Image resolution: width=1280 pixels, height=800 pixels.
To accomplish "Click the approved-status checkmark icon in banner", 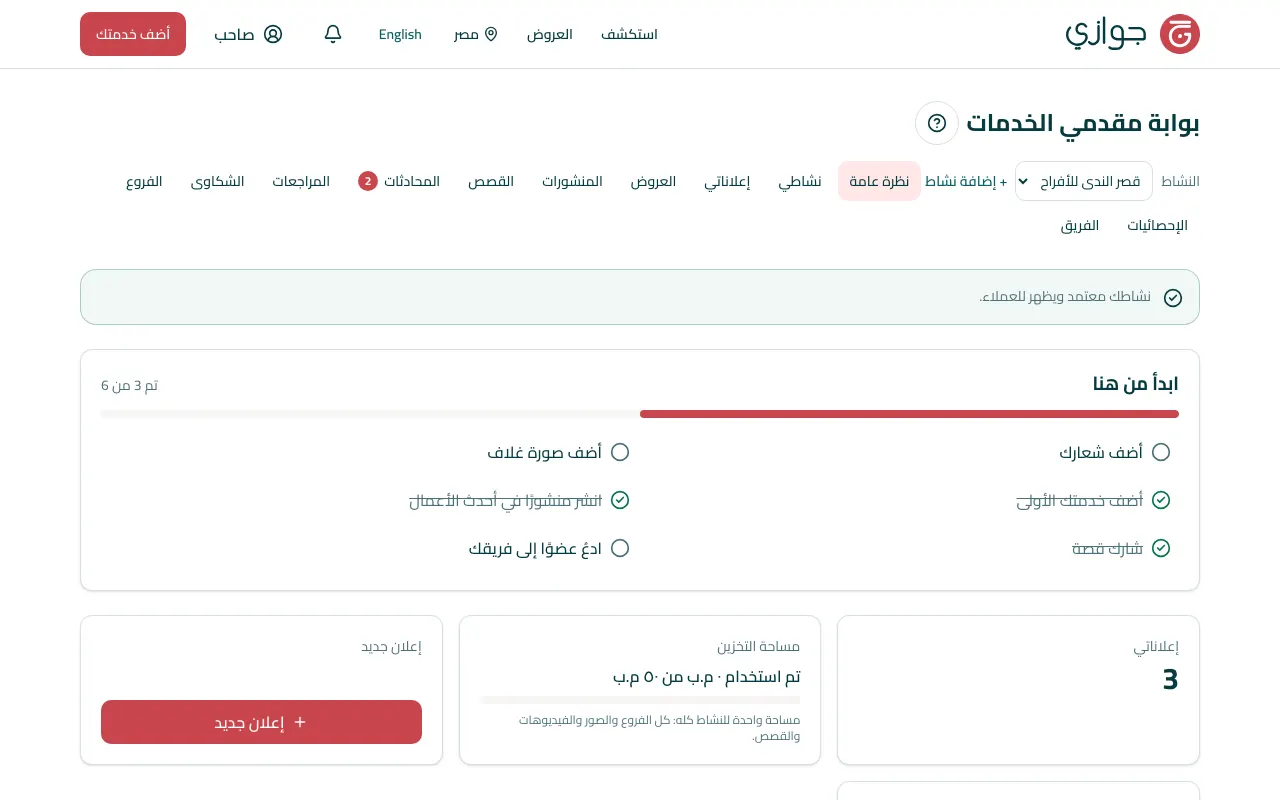I will 1173,297.
